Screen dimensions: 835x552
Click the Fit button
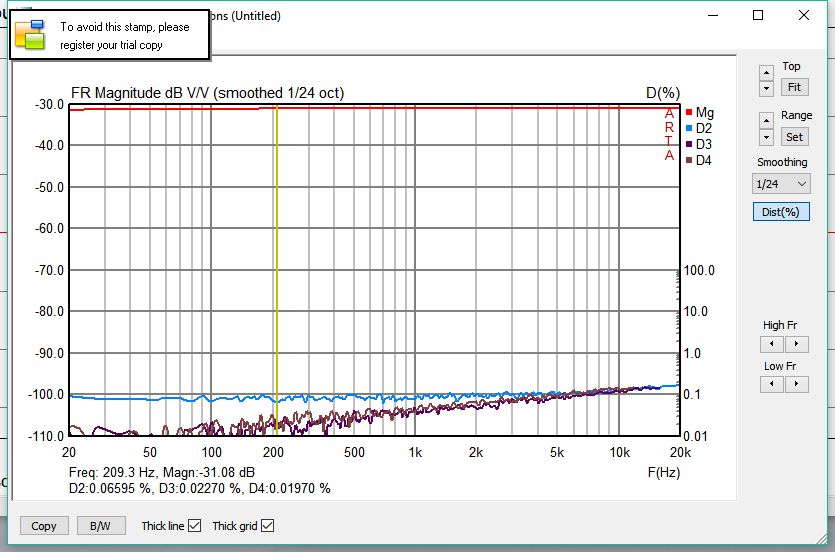(x=793, y=88)
